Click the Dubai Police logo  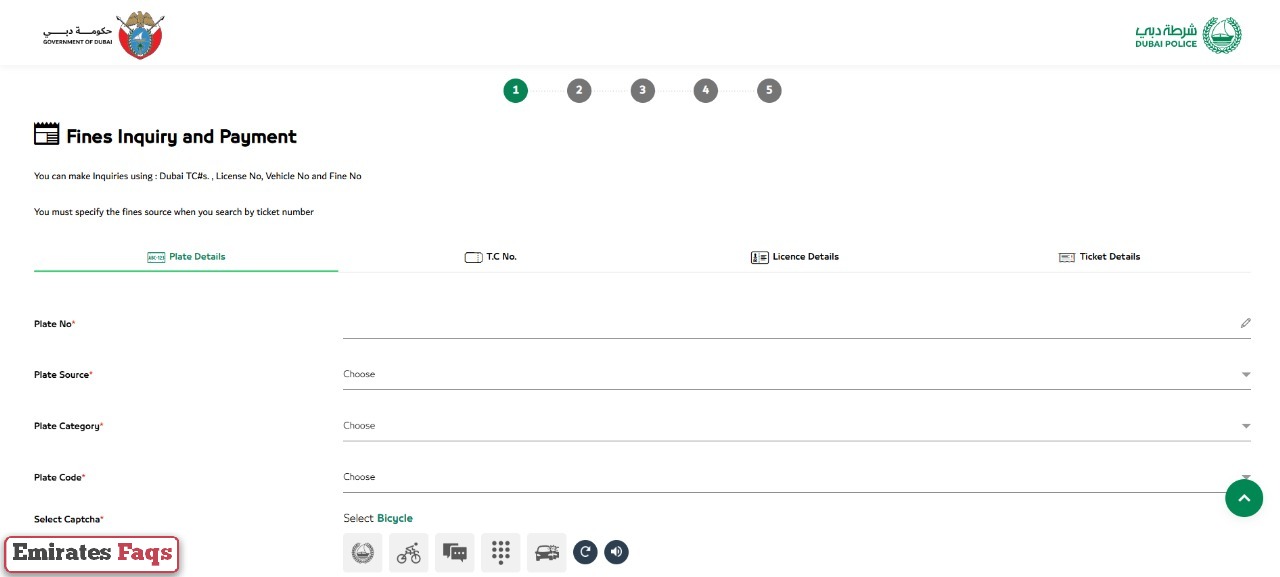1188,35
